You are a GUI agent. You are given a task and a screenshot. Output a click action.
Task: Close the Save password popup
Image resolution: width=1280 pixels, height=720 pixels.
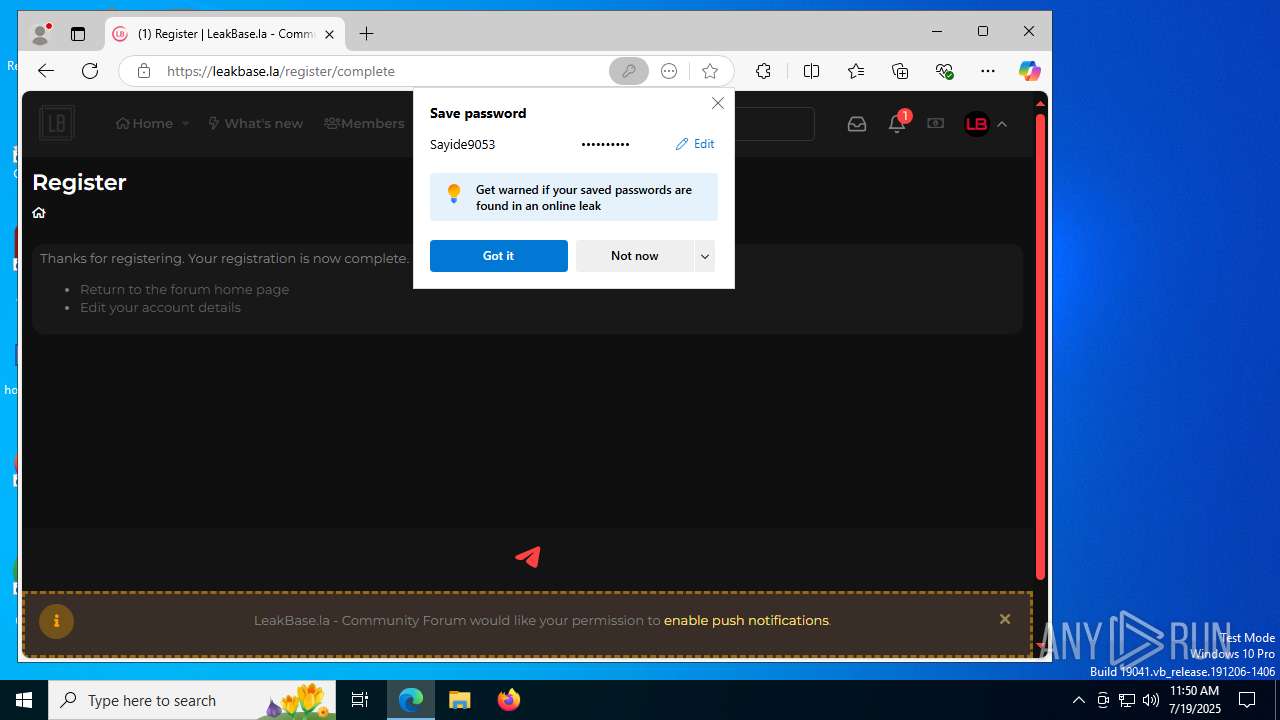click(718, 103)
